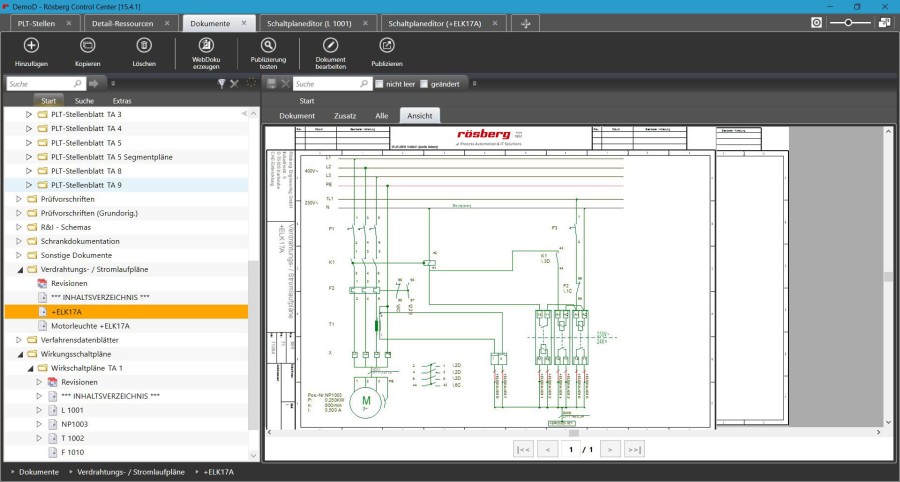Screen dimensions: 900x482
Task: Click the document panel Suche field
Action: [x=333, y=84]
